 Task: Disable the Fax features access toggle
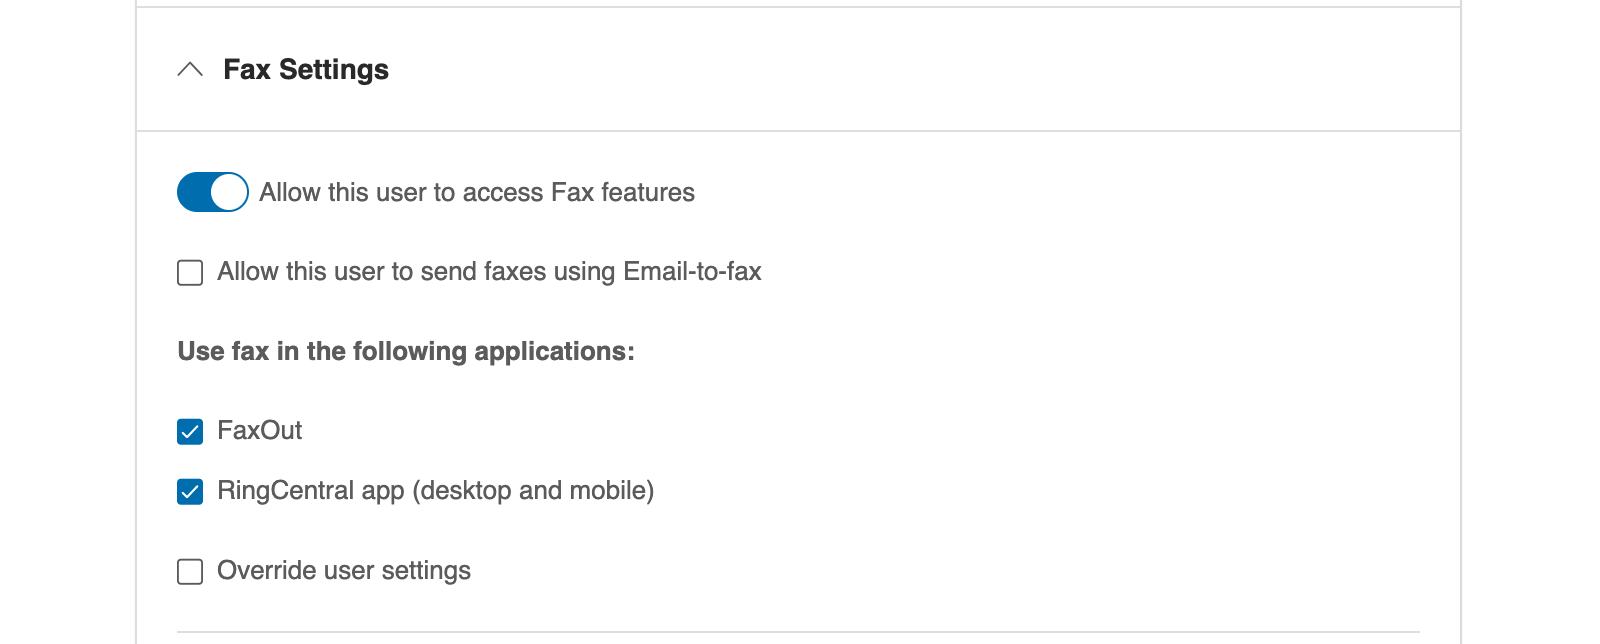pos(212,192)
